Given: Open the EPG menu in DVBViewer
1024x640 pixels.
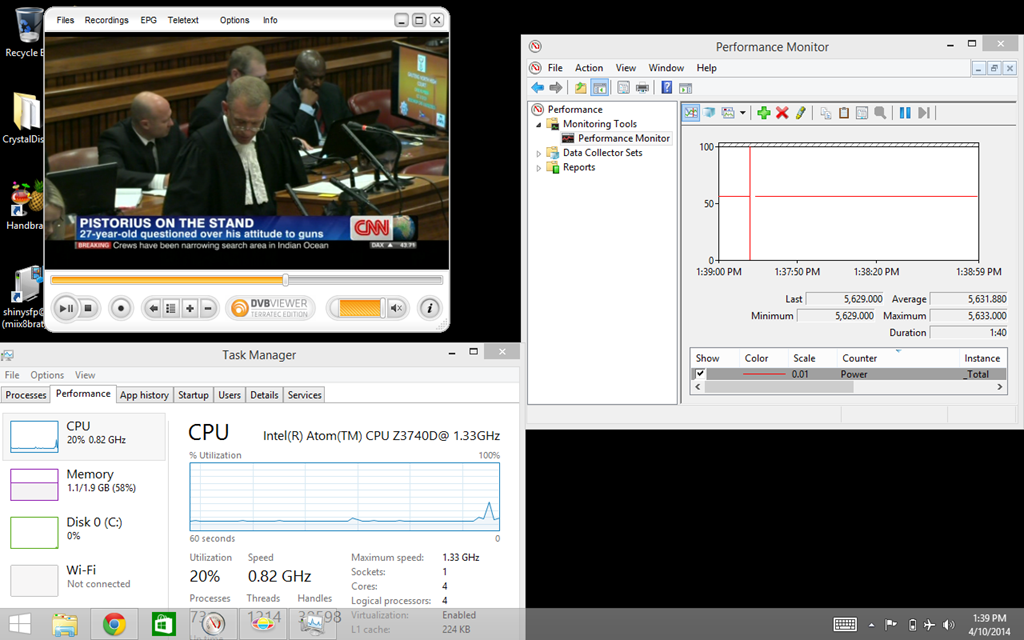Looking at the screenshot, I should (x=148, y=20).
